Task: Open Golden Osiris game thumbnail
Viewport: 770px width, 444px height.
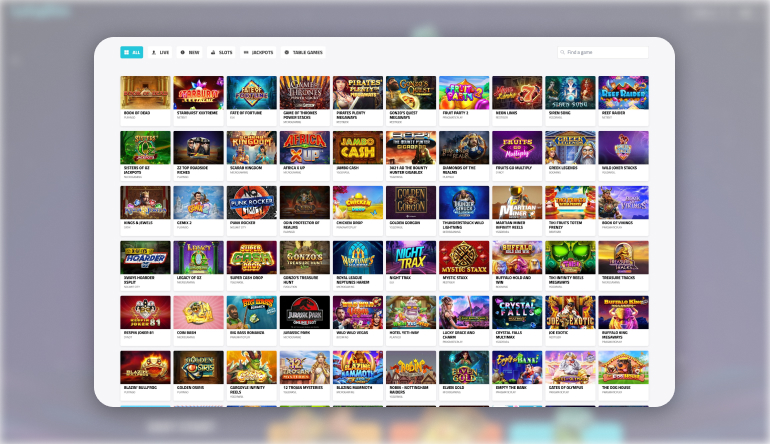Action: (198, 367)
